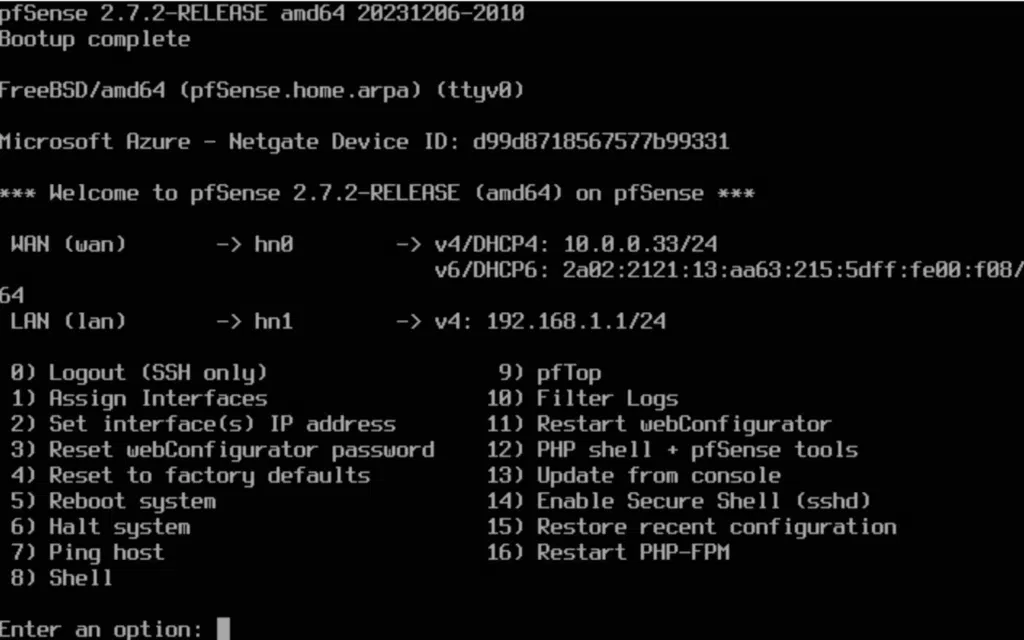Choose 5) Reboot system entry

pyautogui.click(x=113, y=501)
